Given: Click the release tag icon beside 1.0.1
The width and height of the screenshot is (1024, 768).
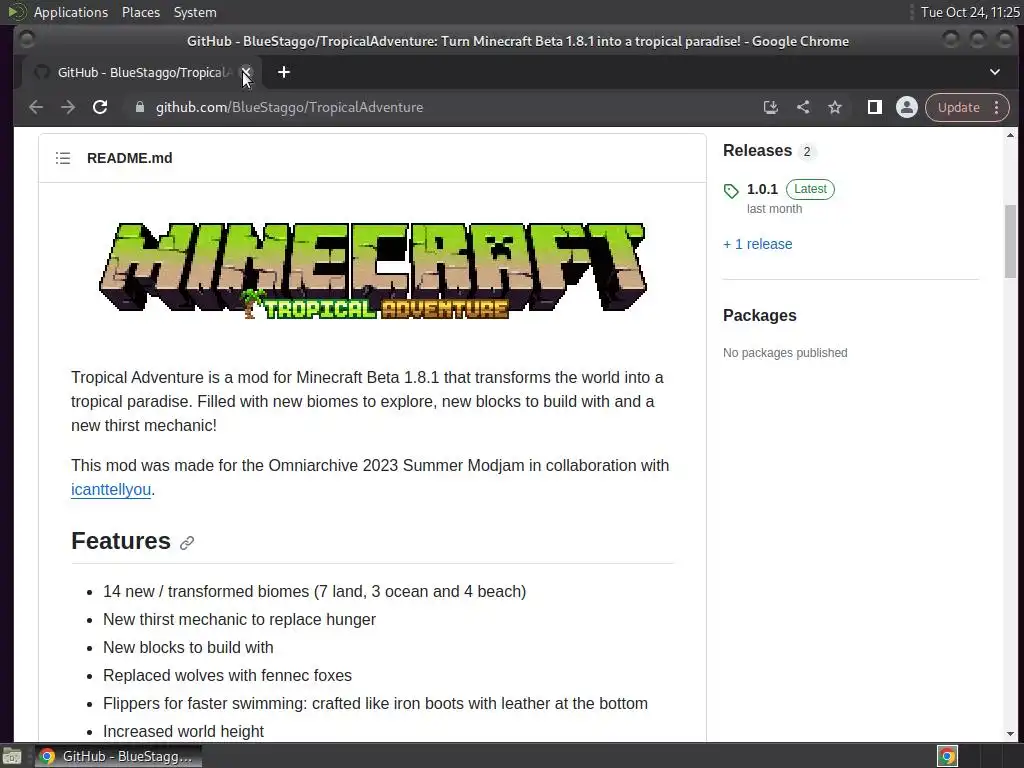Looking at the screenshot, I should (x=731, y=191).
